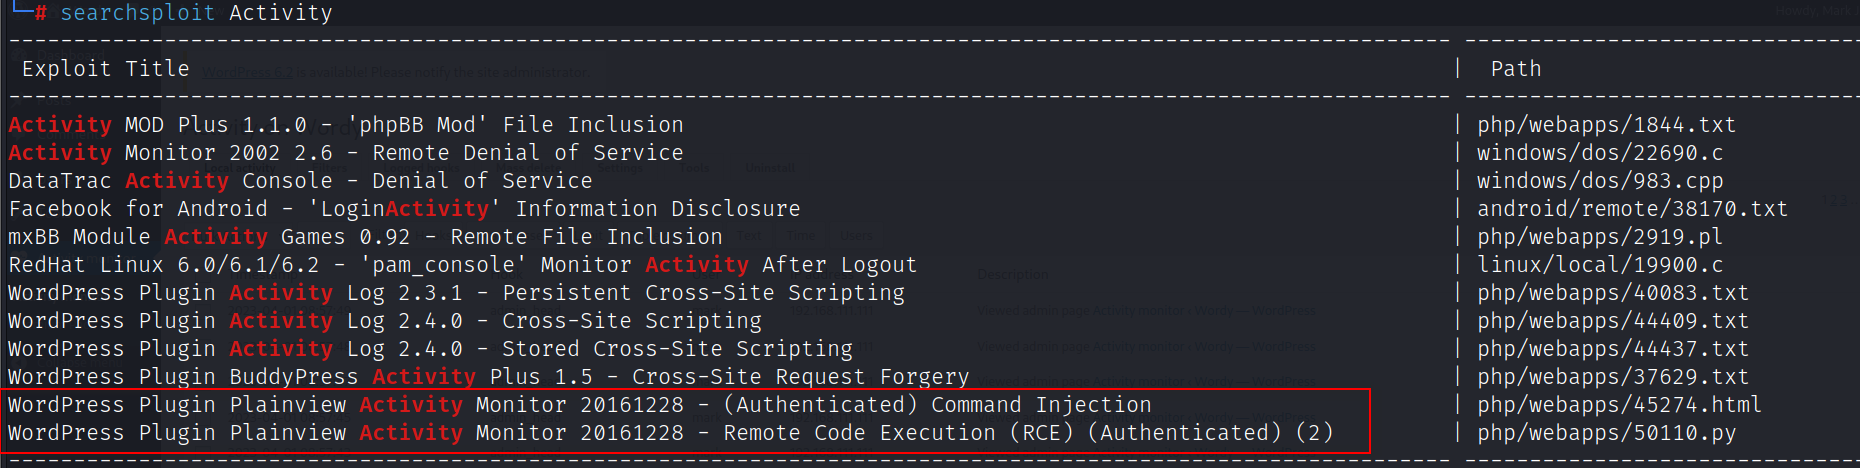Select the DataTrac Activity Console entry
Screen dimensions: 1860x468
point(300,181)
